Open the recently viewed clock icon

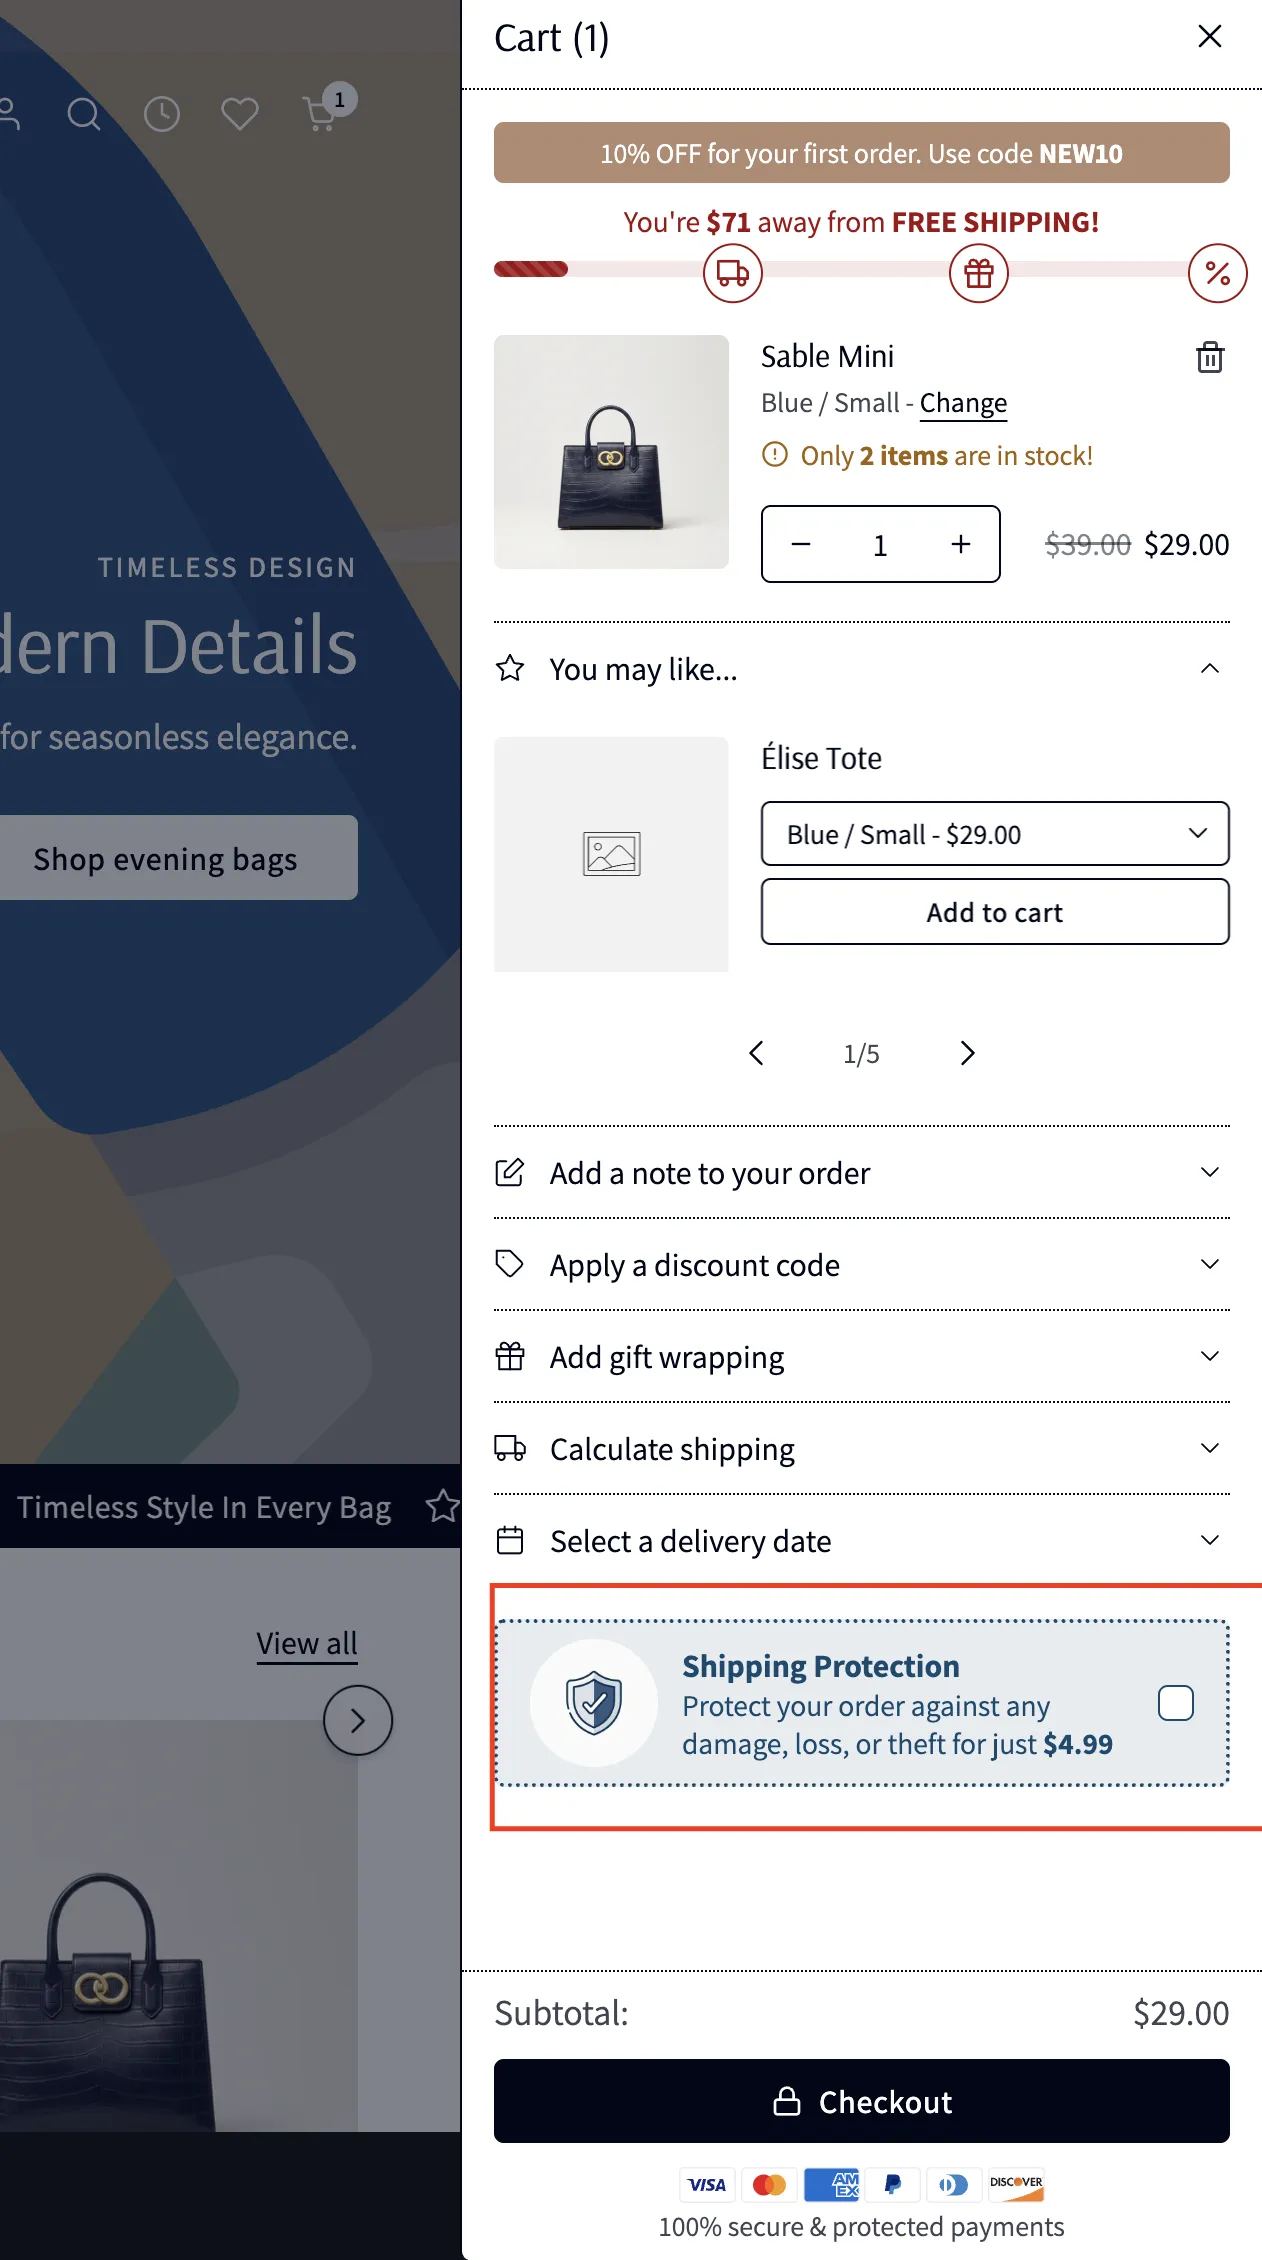[162, 114]
